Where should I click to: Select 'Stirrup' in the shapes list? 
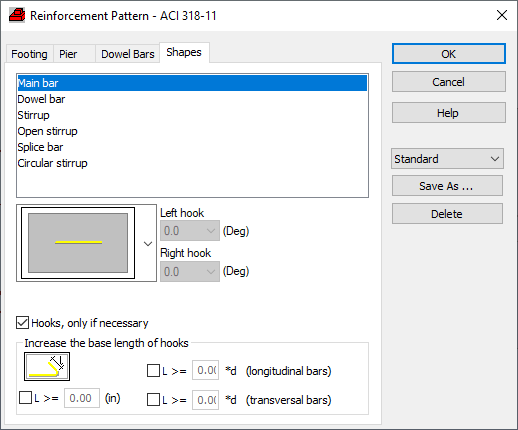pos(192,115)
